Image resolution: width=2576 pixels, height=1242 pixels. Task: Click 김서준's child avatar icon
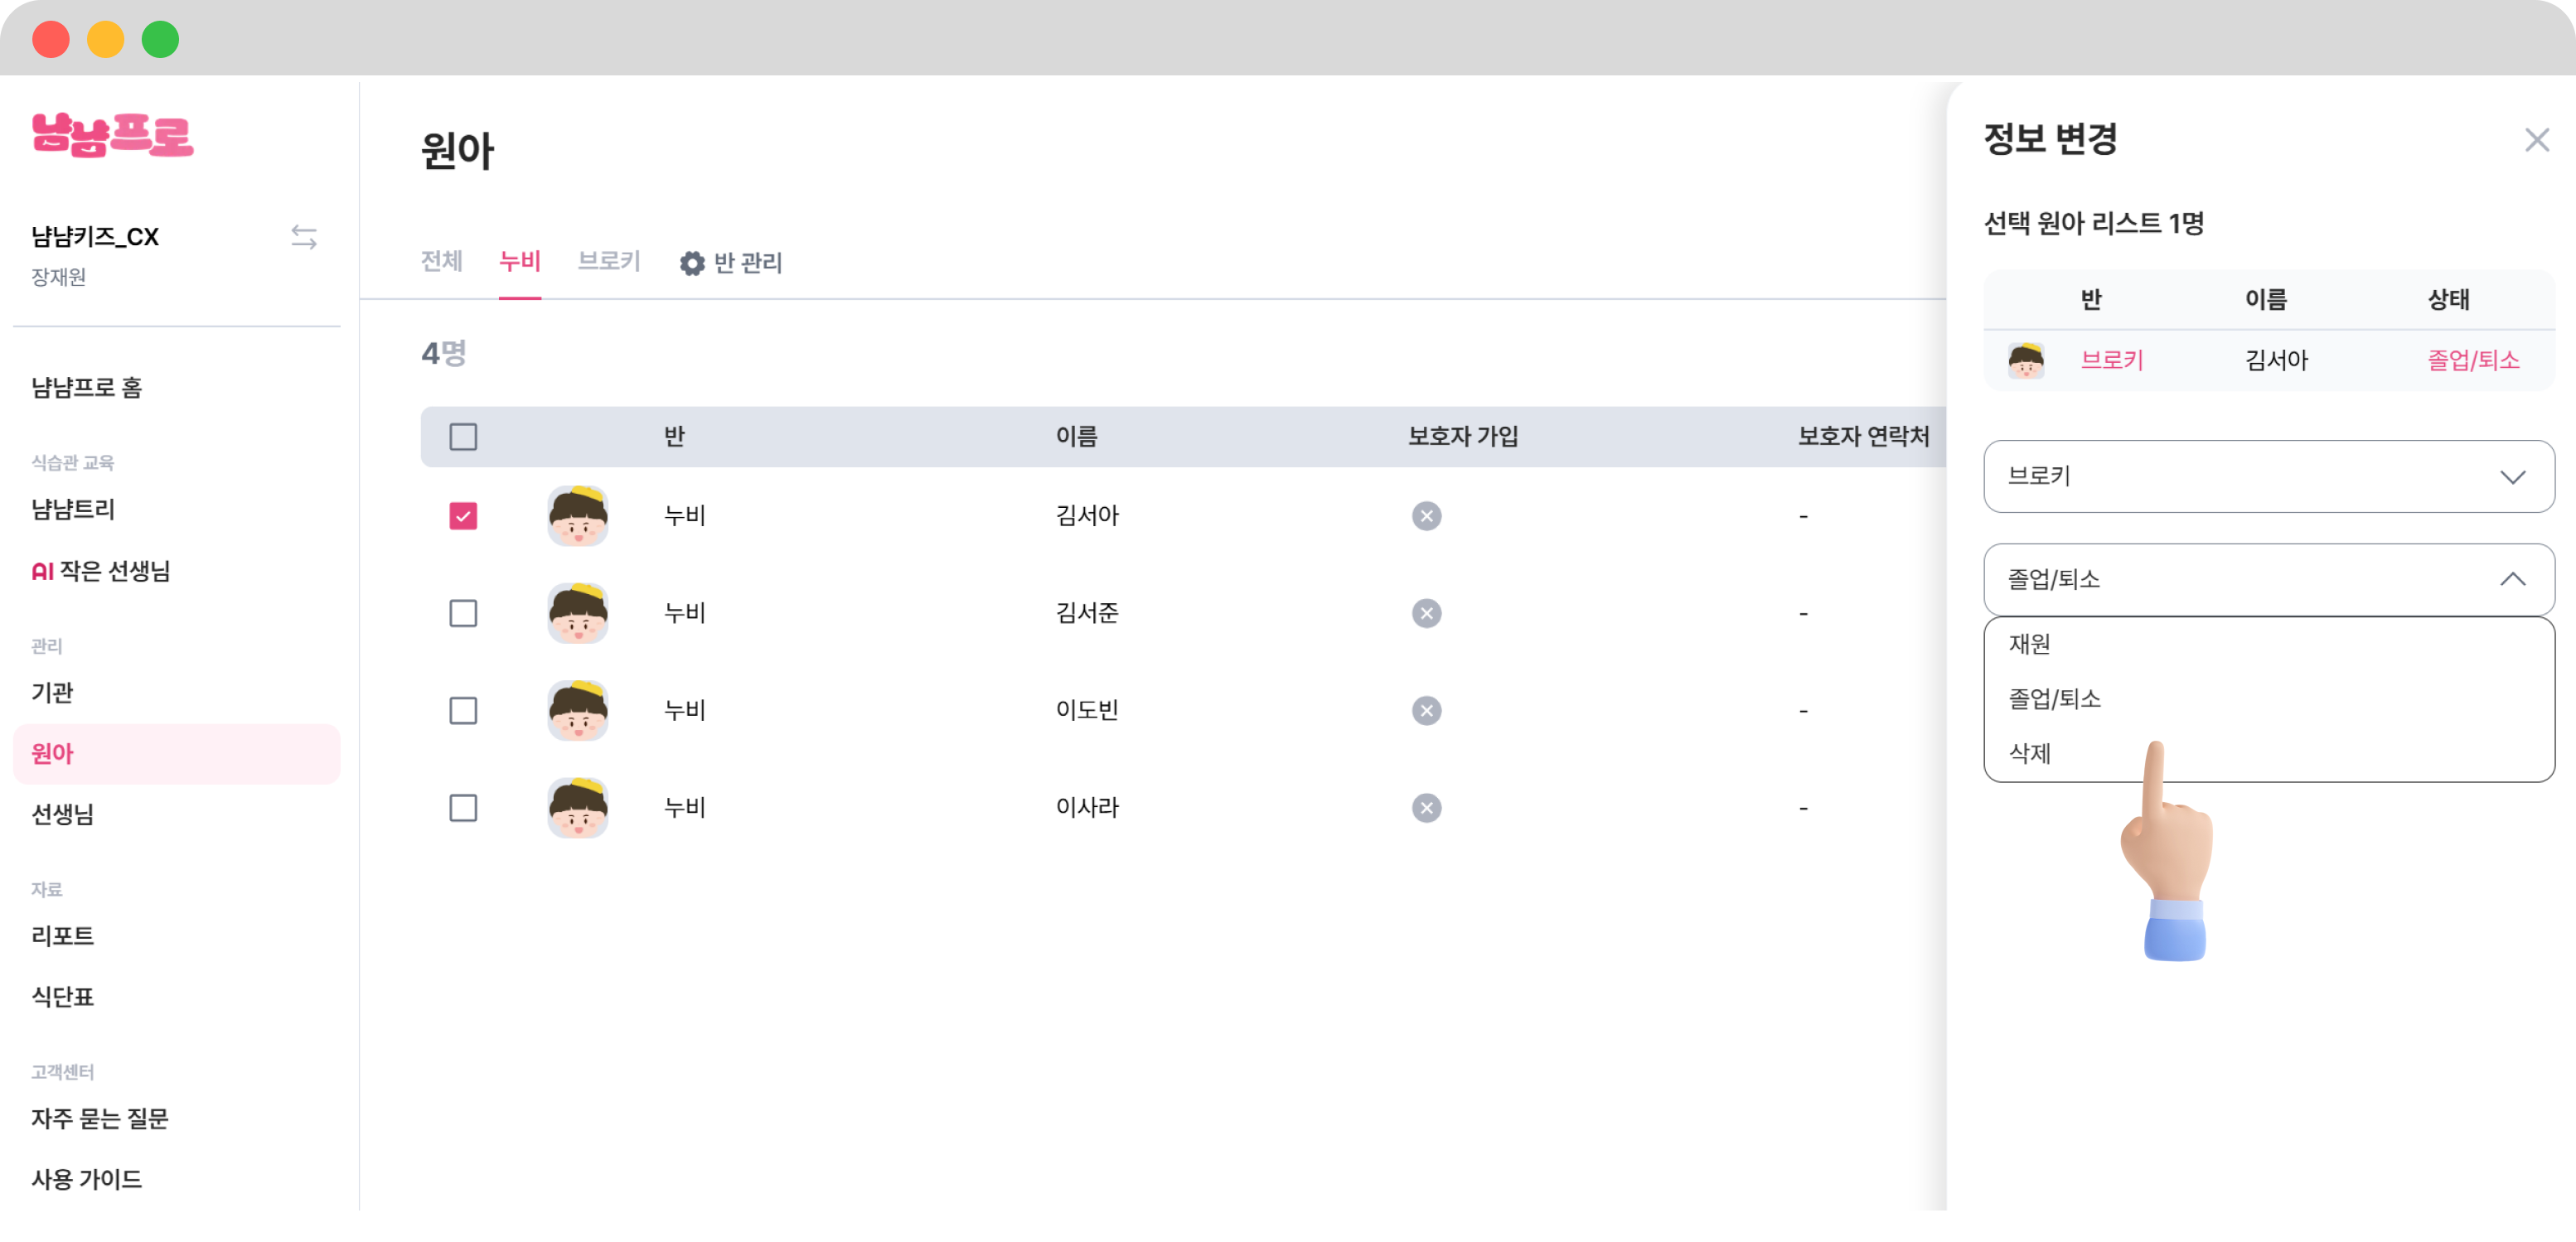click(578, 613)
